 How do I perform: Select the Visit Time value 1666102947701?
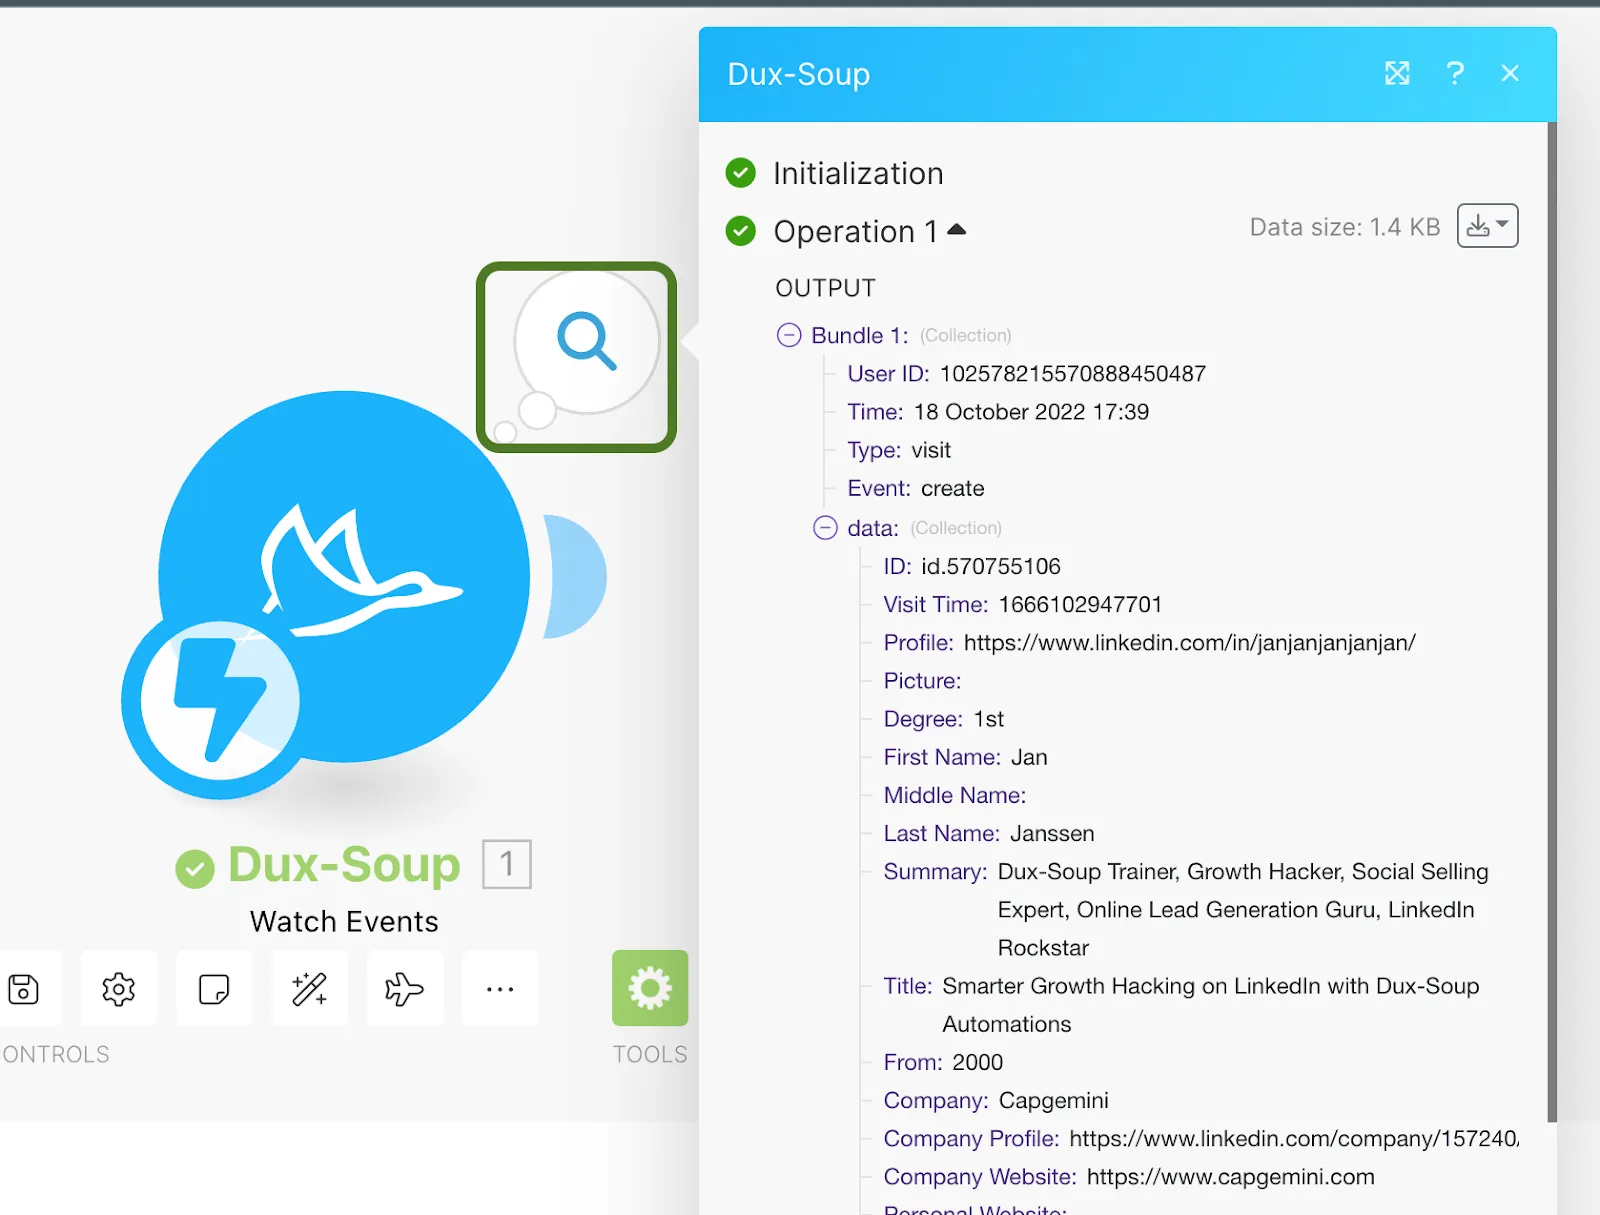pyautogui.click(x=1080, y=604)
